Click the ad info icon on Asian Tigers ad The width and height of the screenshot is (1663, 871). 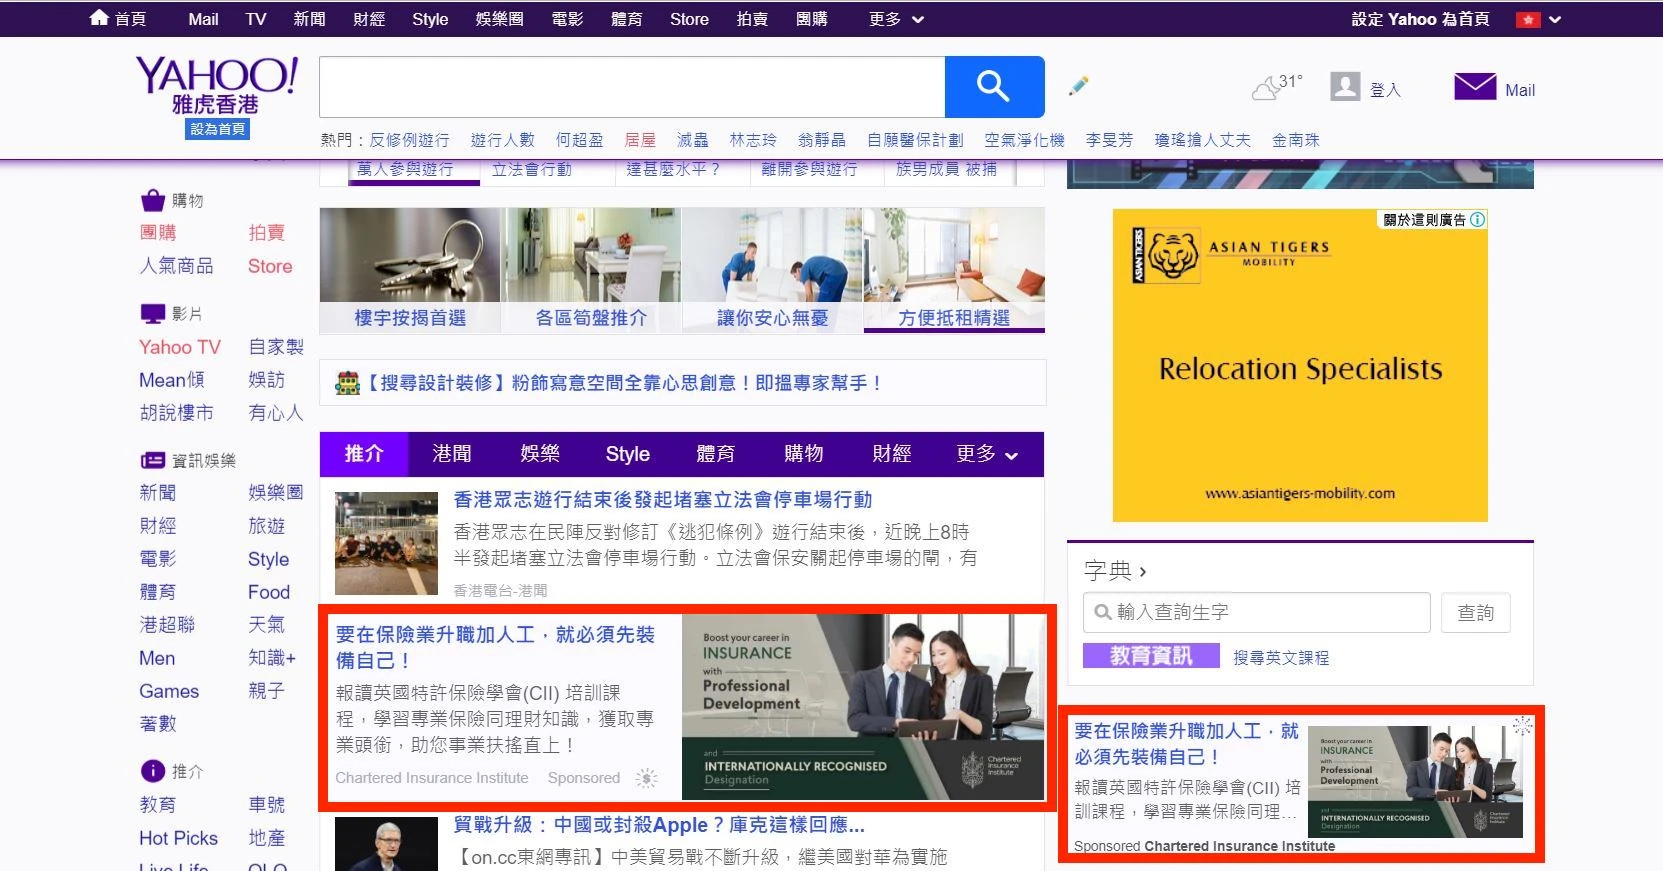[1478, 220]
